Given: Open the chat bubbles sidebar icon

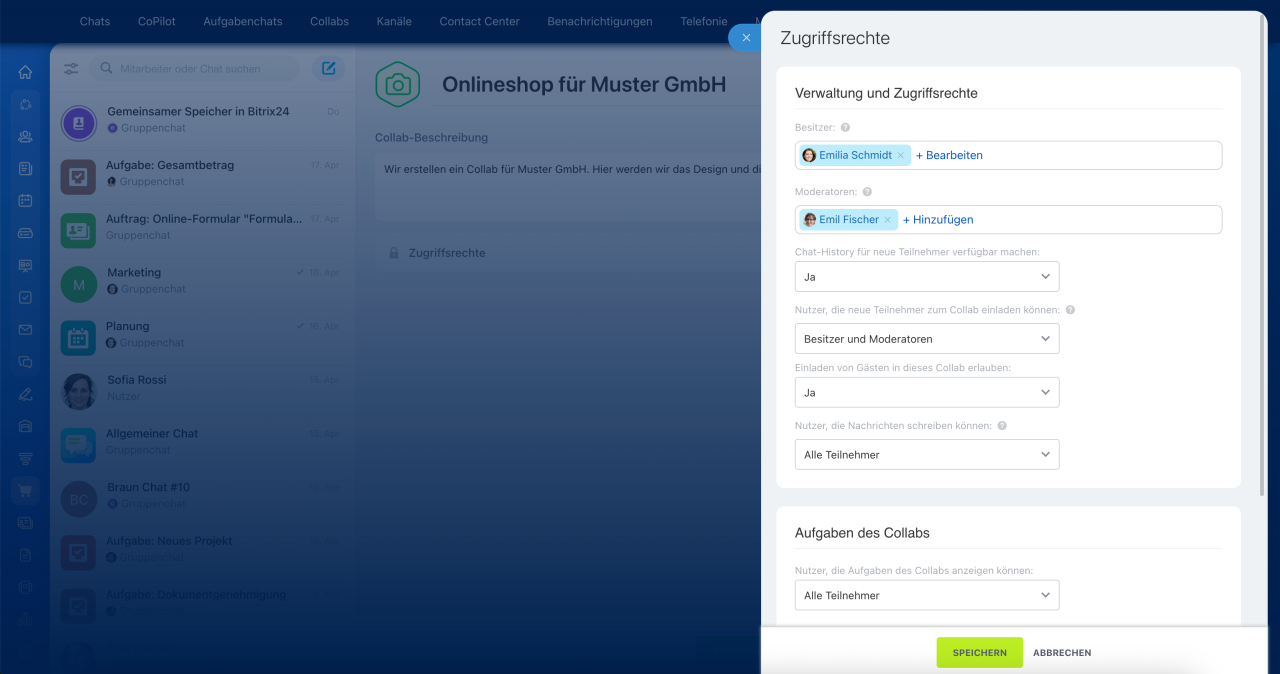Looking at the screenshot, I should 25,362.
